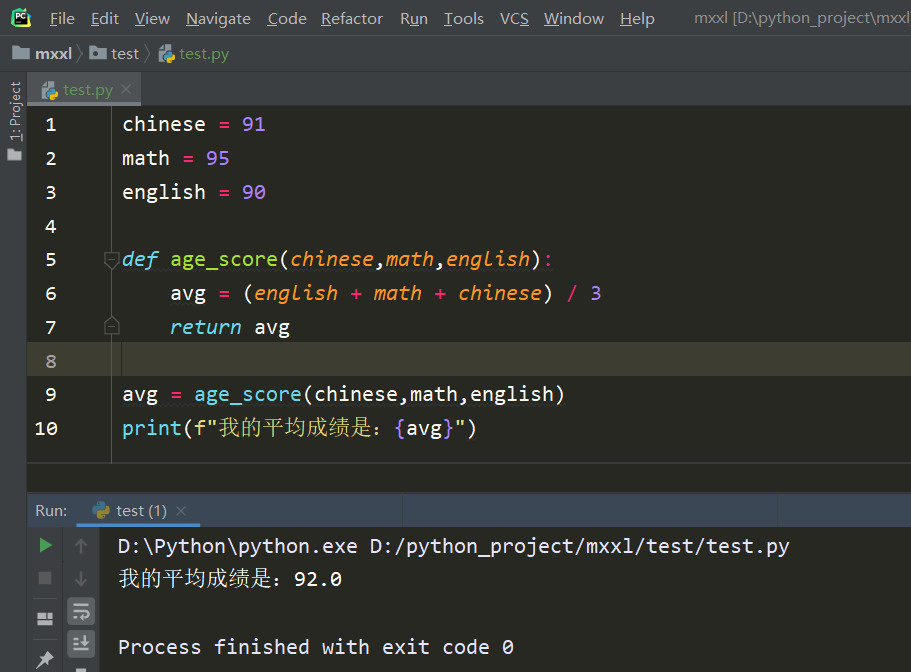Toggle scroll to end of output
Viewport: 911px width, 672px height.
click(x=81, y=644)
